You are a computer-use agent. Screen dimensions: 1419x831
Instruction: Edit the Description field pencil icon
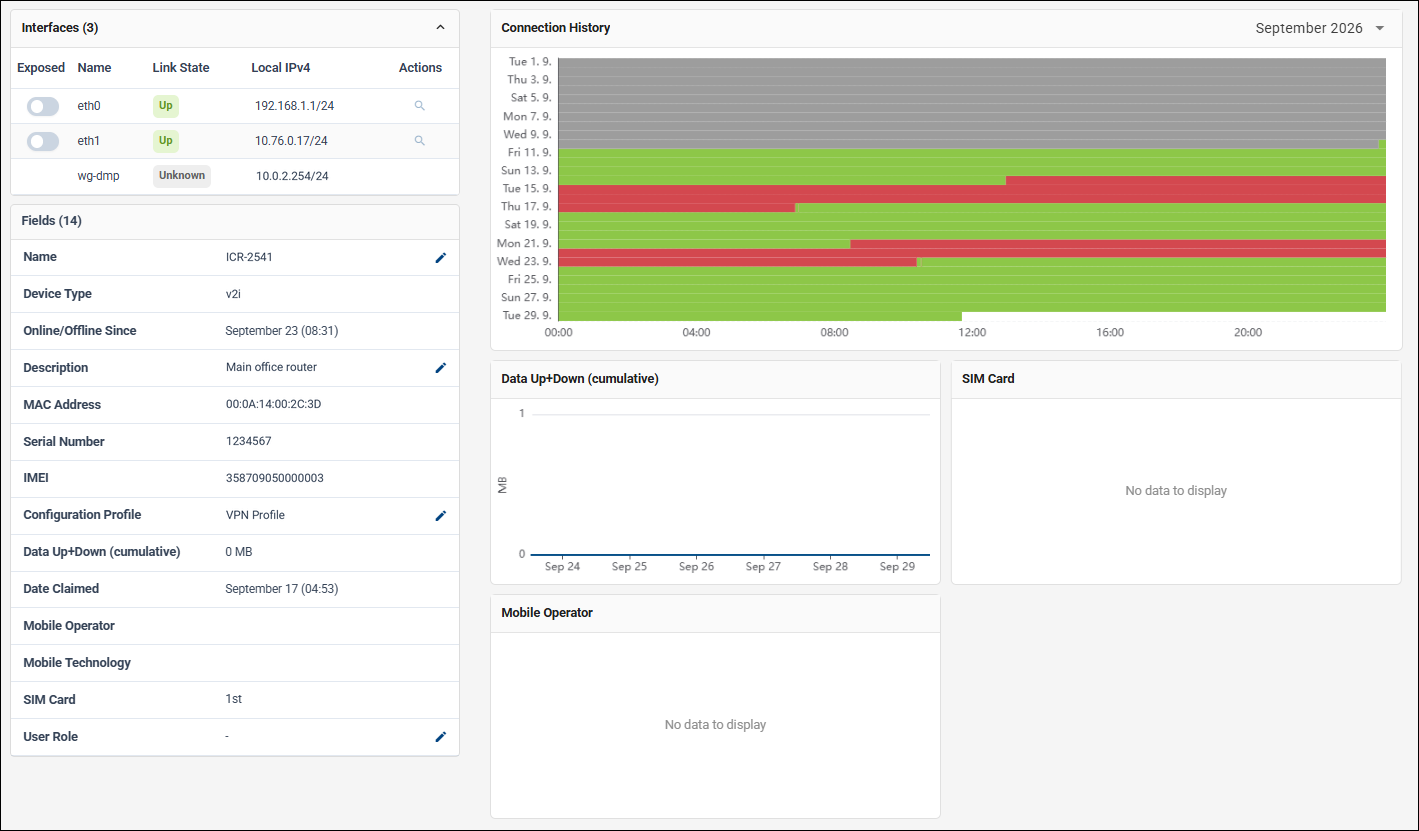[441, 368]
